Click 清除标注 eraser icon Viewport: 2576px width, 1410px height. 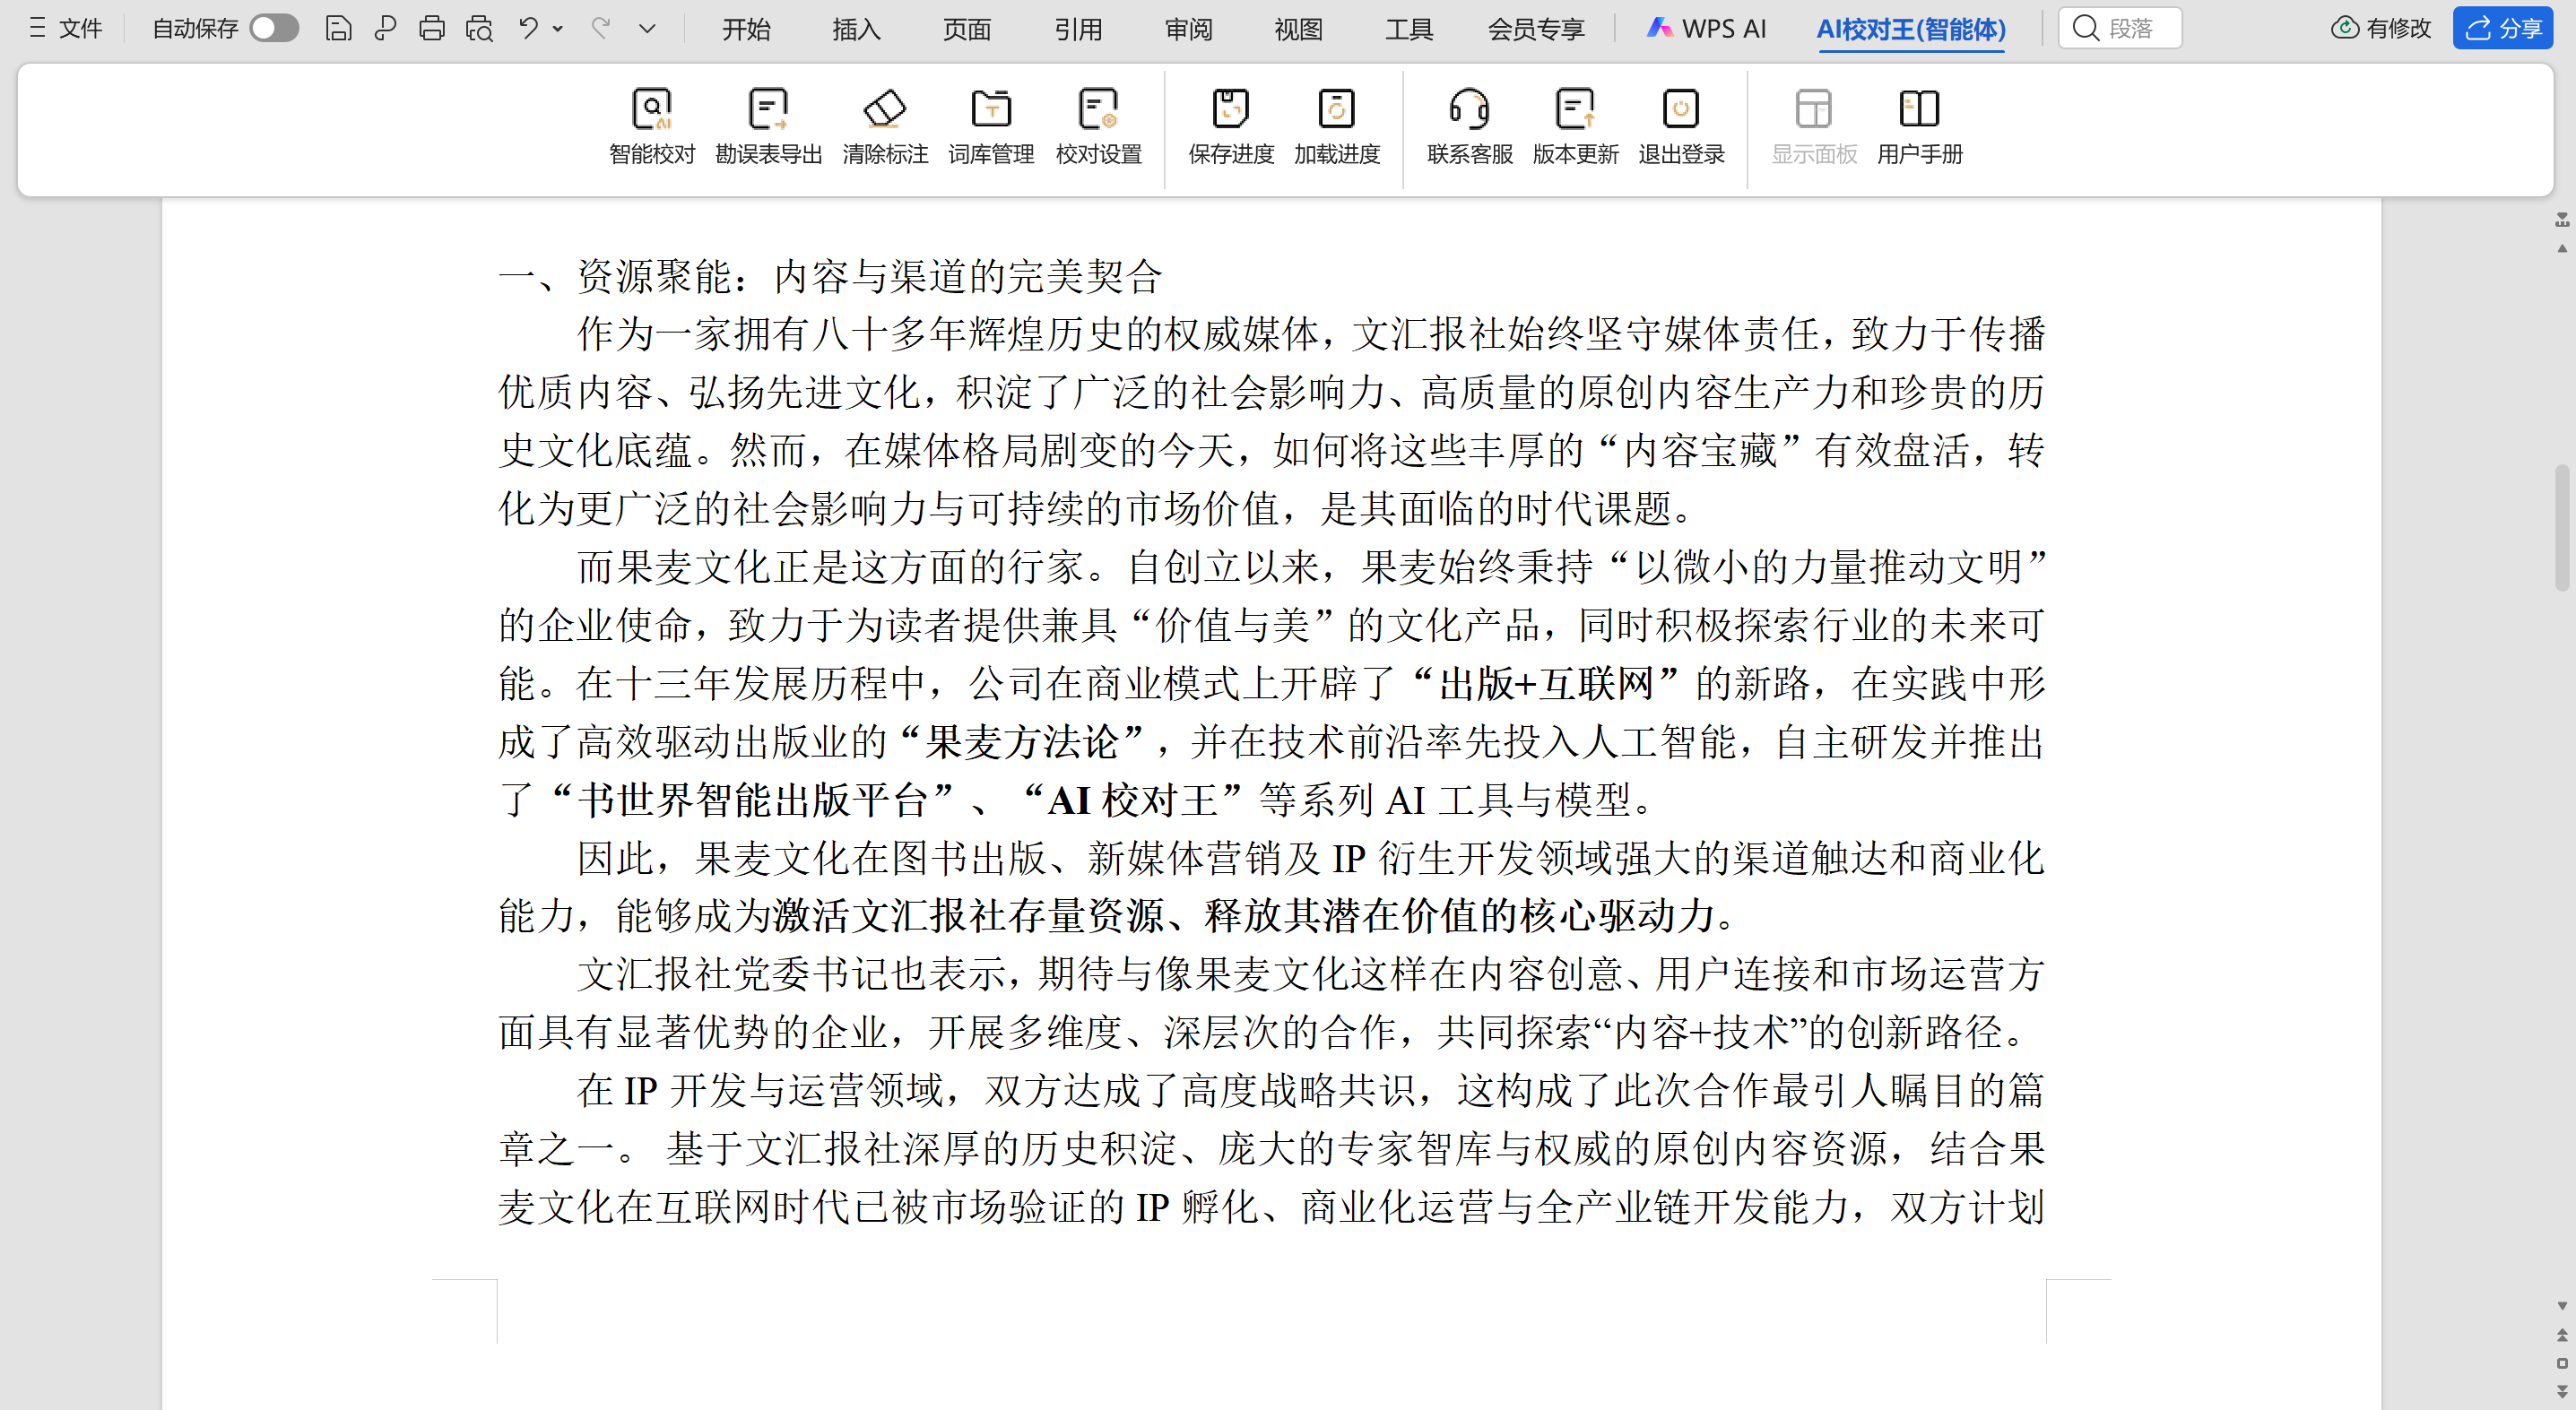pos(885,109)
